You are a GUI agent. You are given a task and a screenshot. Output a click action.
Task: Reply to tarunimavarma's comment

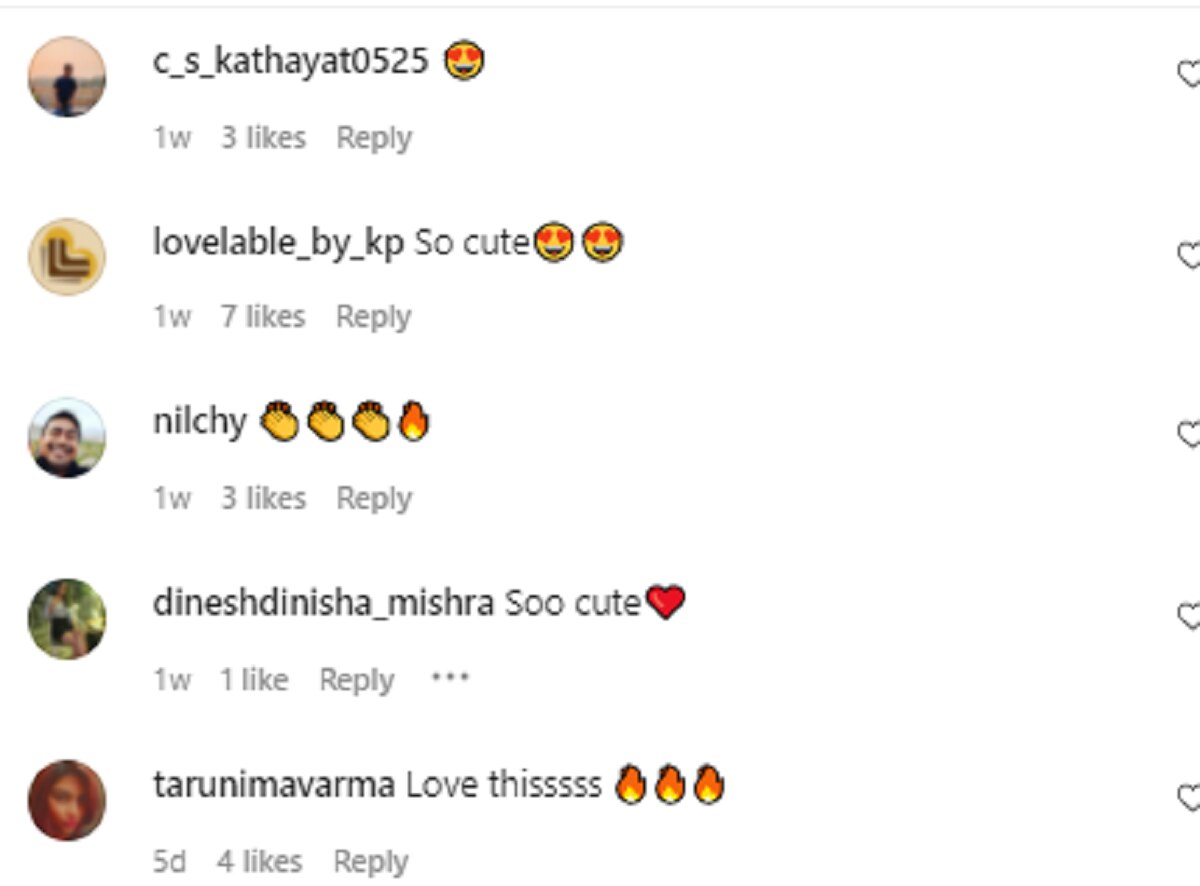(x=370, y=861)
